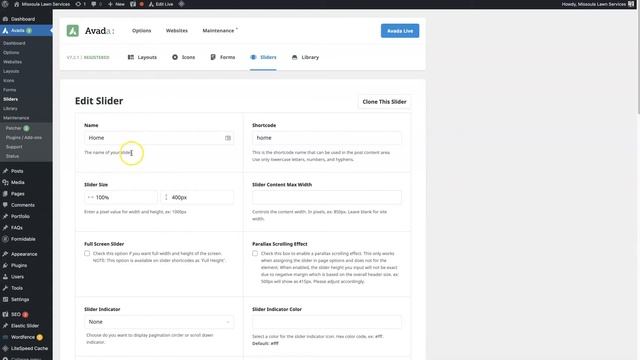Switch to the Icons tab

coord(183,57)
